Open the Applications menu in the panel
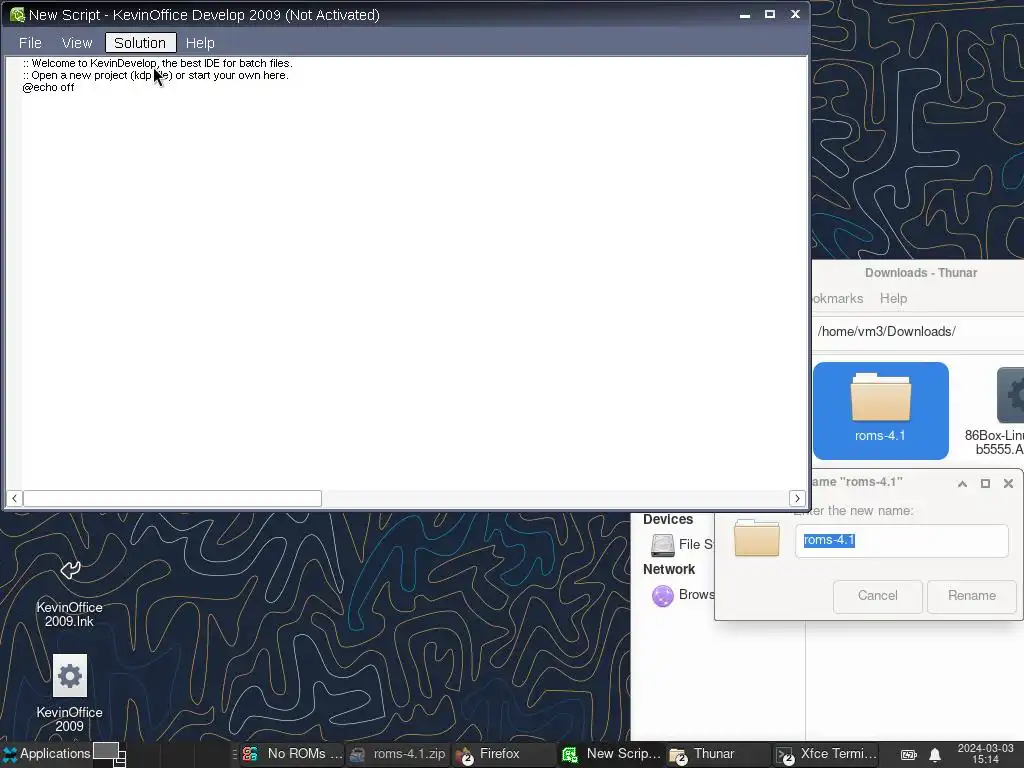The height and width of the screenshot is (768, 1024). pyautogui.click(x=46, y=754)
